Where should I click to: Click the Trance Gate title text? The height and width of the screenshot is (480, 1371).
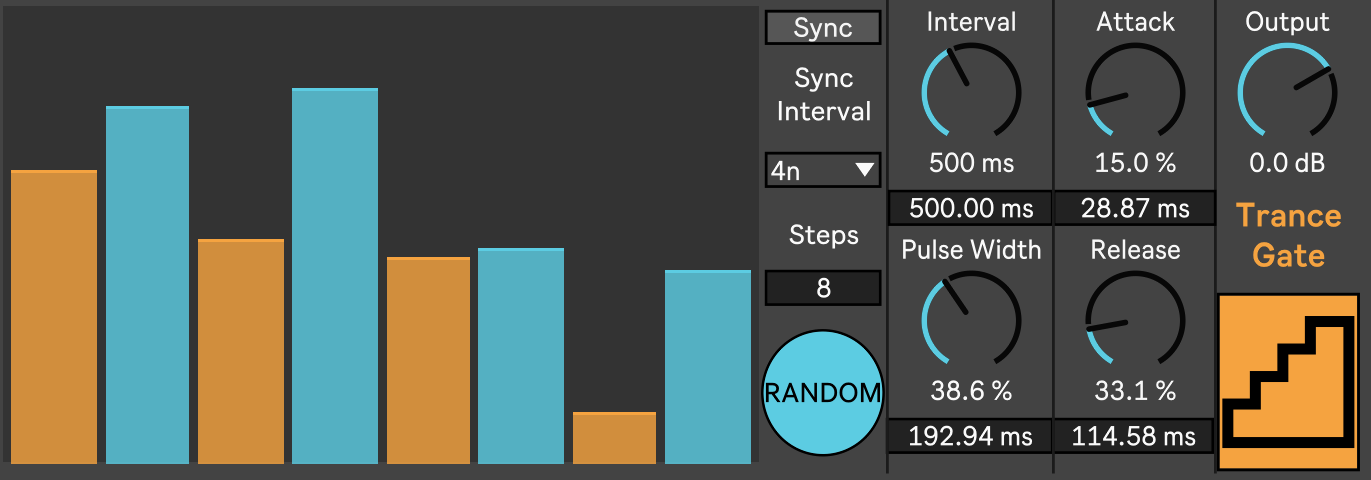pyautogui.click(x=1288, y=236)
